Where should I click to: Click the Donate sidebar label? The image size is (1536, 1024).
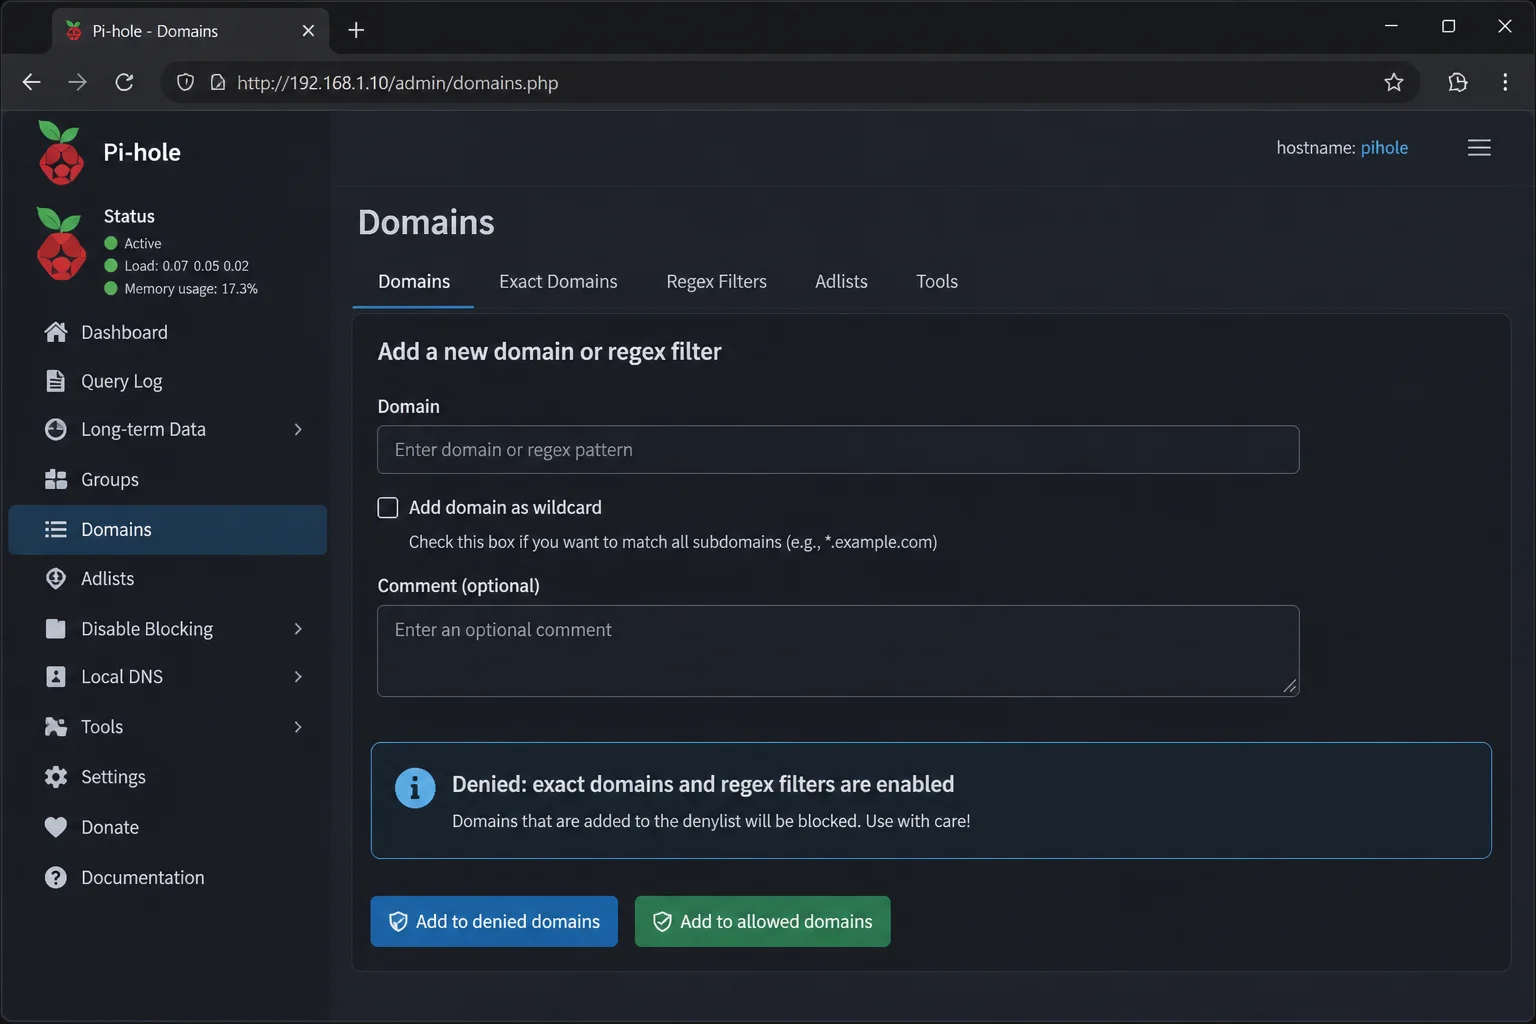[110, 827]
